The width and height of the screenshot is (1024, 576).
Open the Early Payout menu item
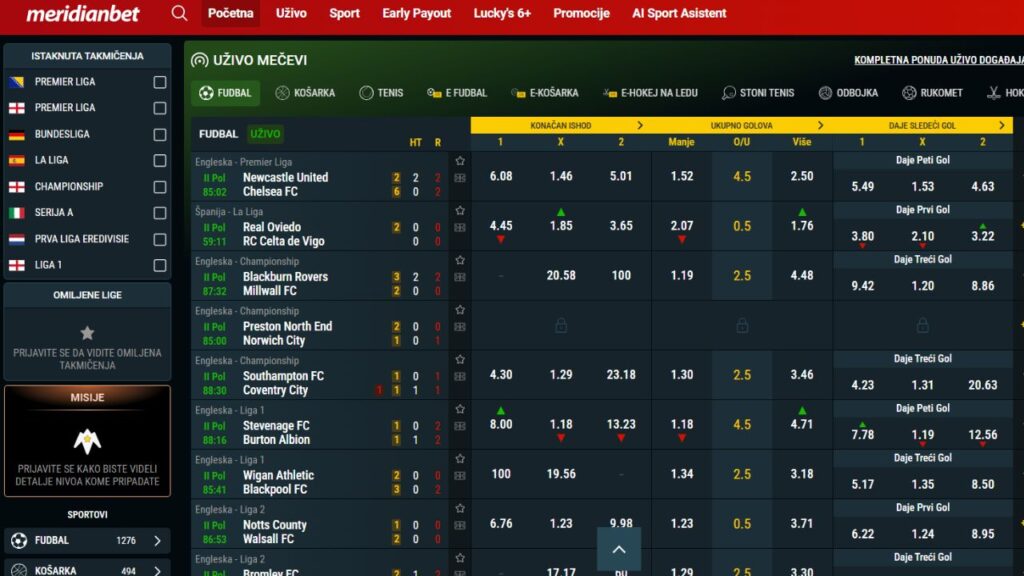tap(416, 13)
